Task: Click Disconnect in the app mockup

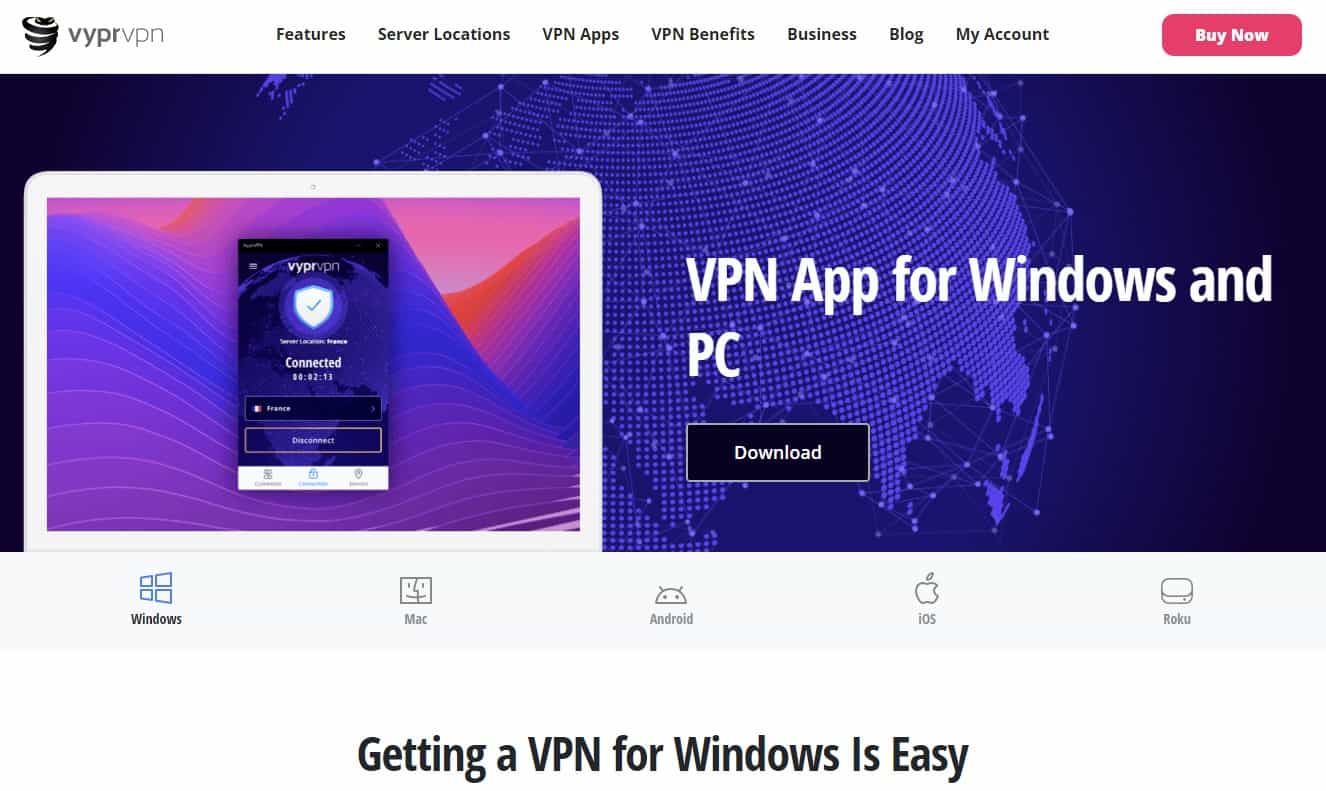Action: pyautogui.click(x=313, y=440)
